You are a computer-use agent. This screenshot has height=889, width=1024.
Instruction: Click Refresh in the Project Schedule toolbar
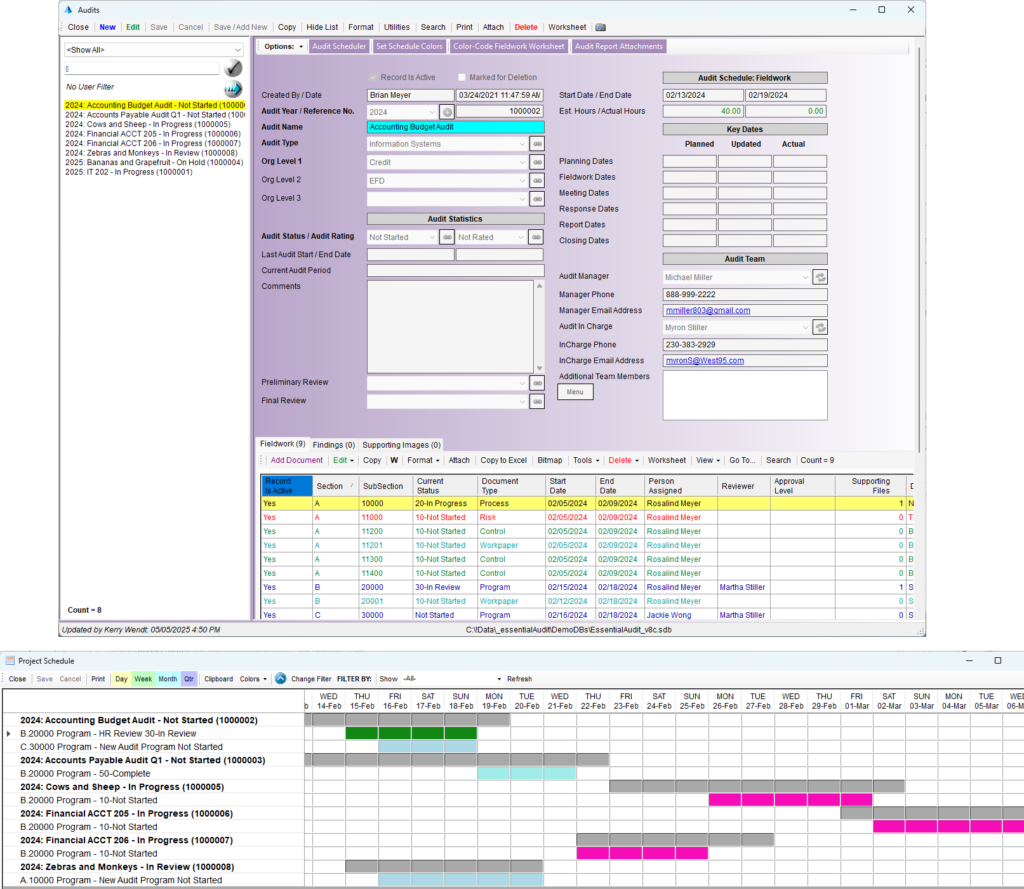tap(519, 679)
